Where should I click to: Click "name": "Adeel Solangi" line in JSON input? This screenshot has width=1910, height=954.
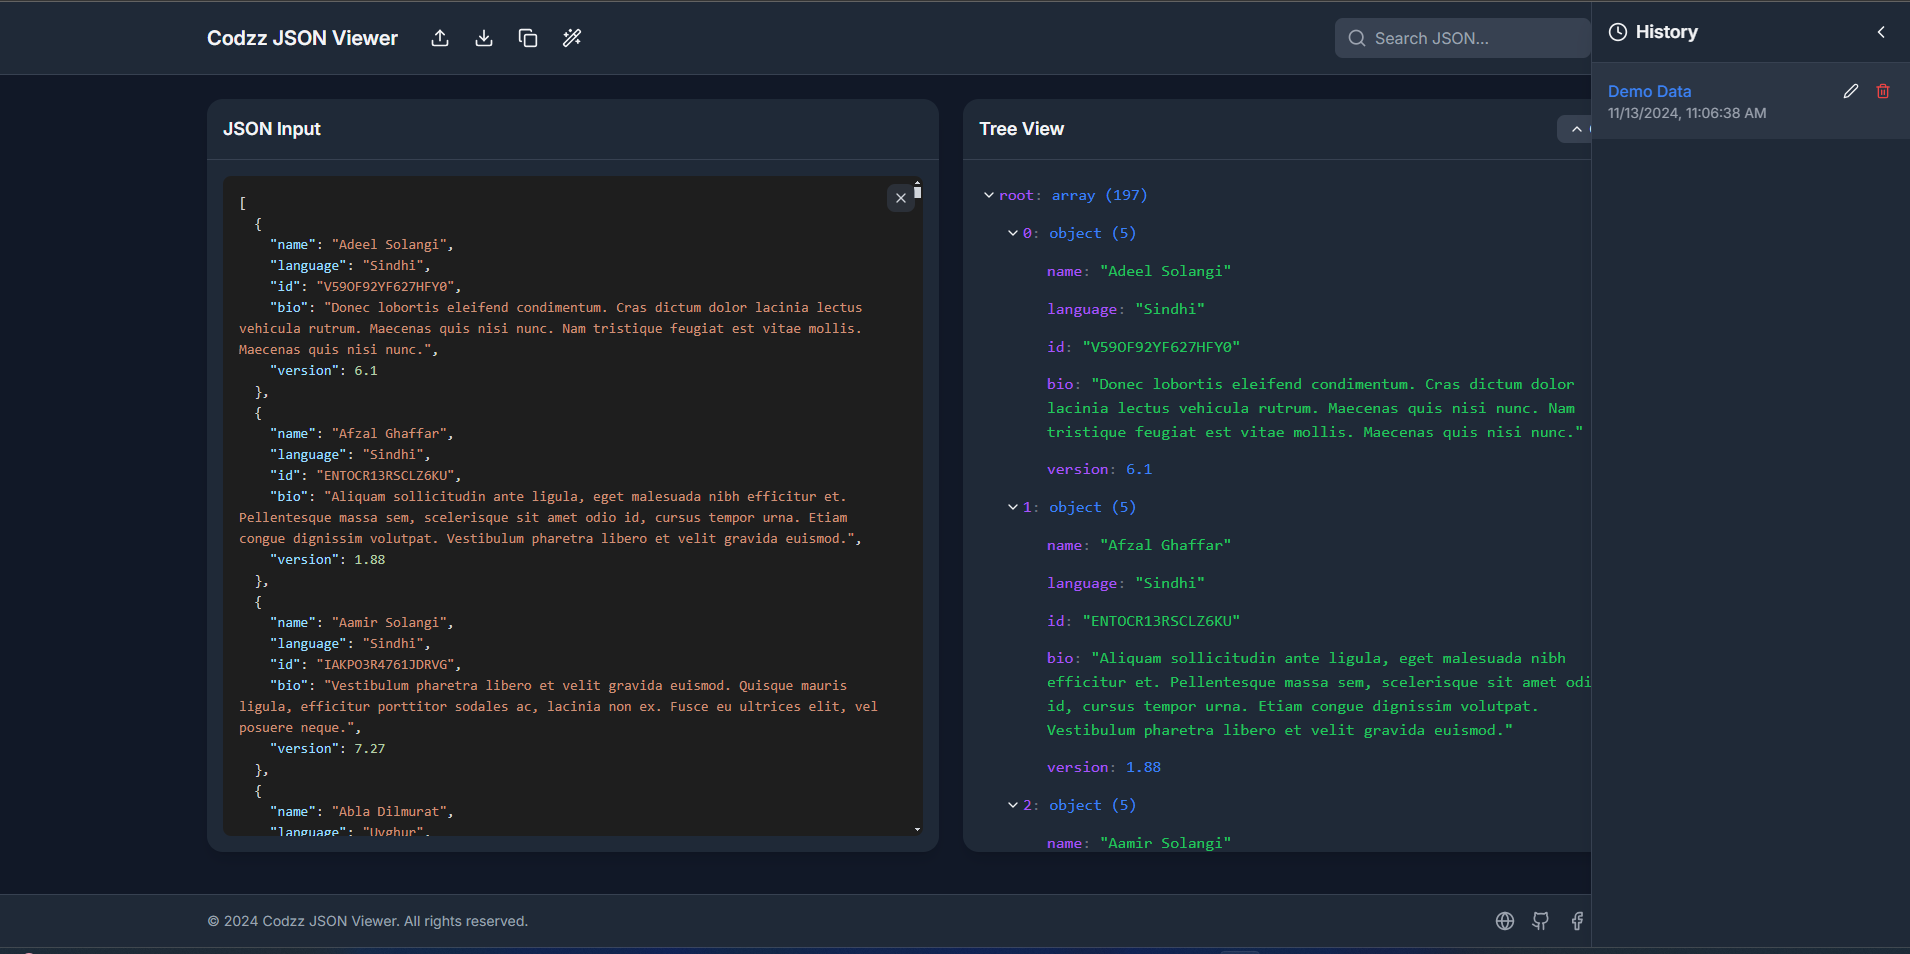click(x=362, y=245)
